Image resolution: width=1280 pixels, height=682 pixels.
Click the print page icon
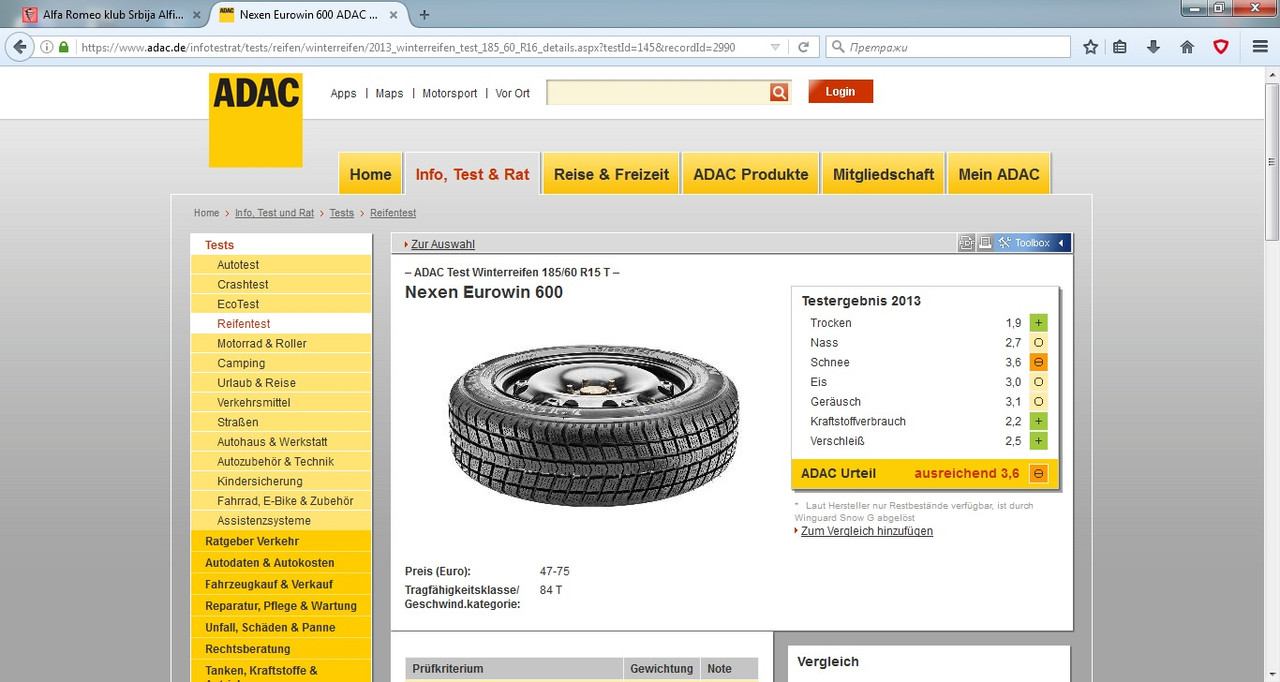tap(984, 243)
